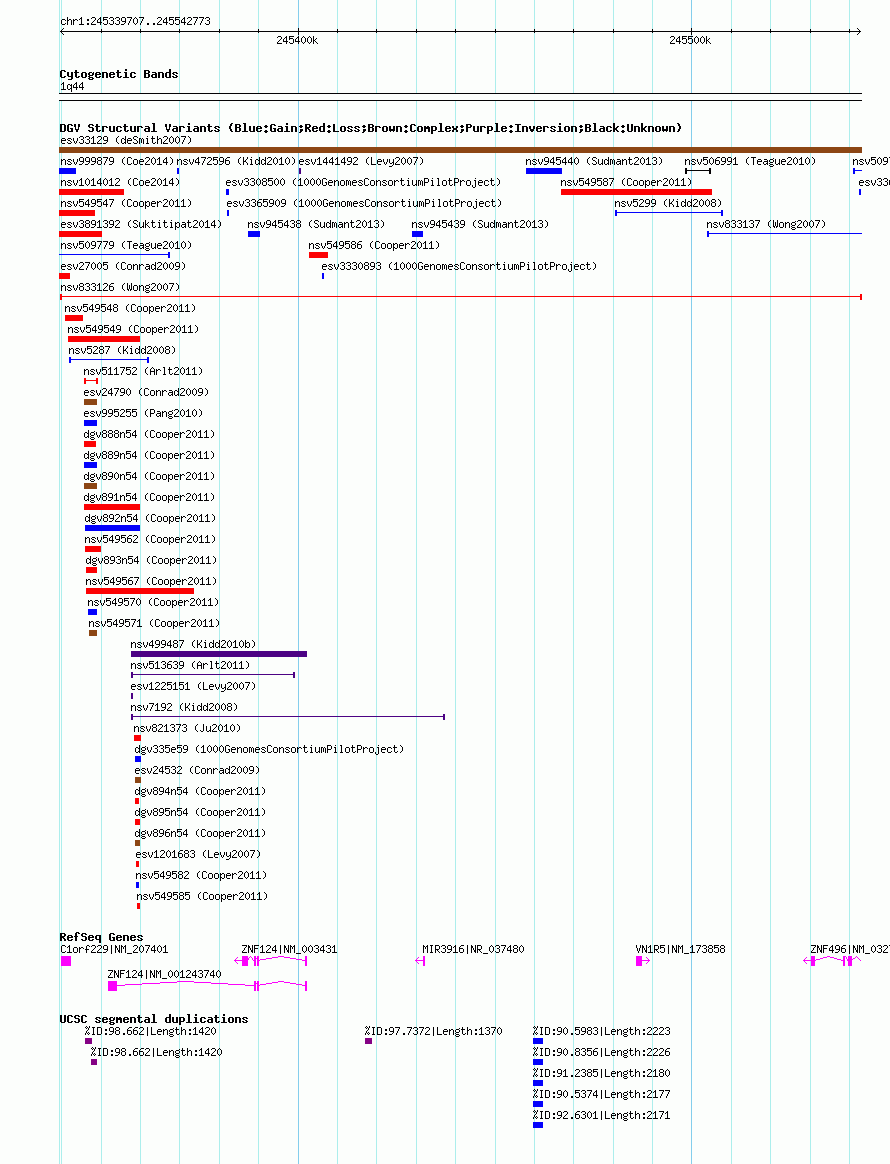Click the blue gain bar under nsv945440
Screen dimensions: 890x1164
click(543, 171)
